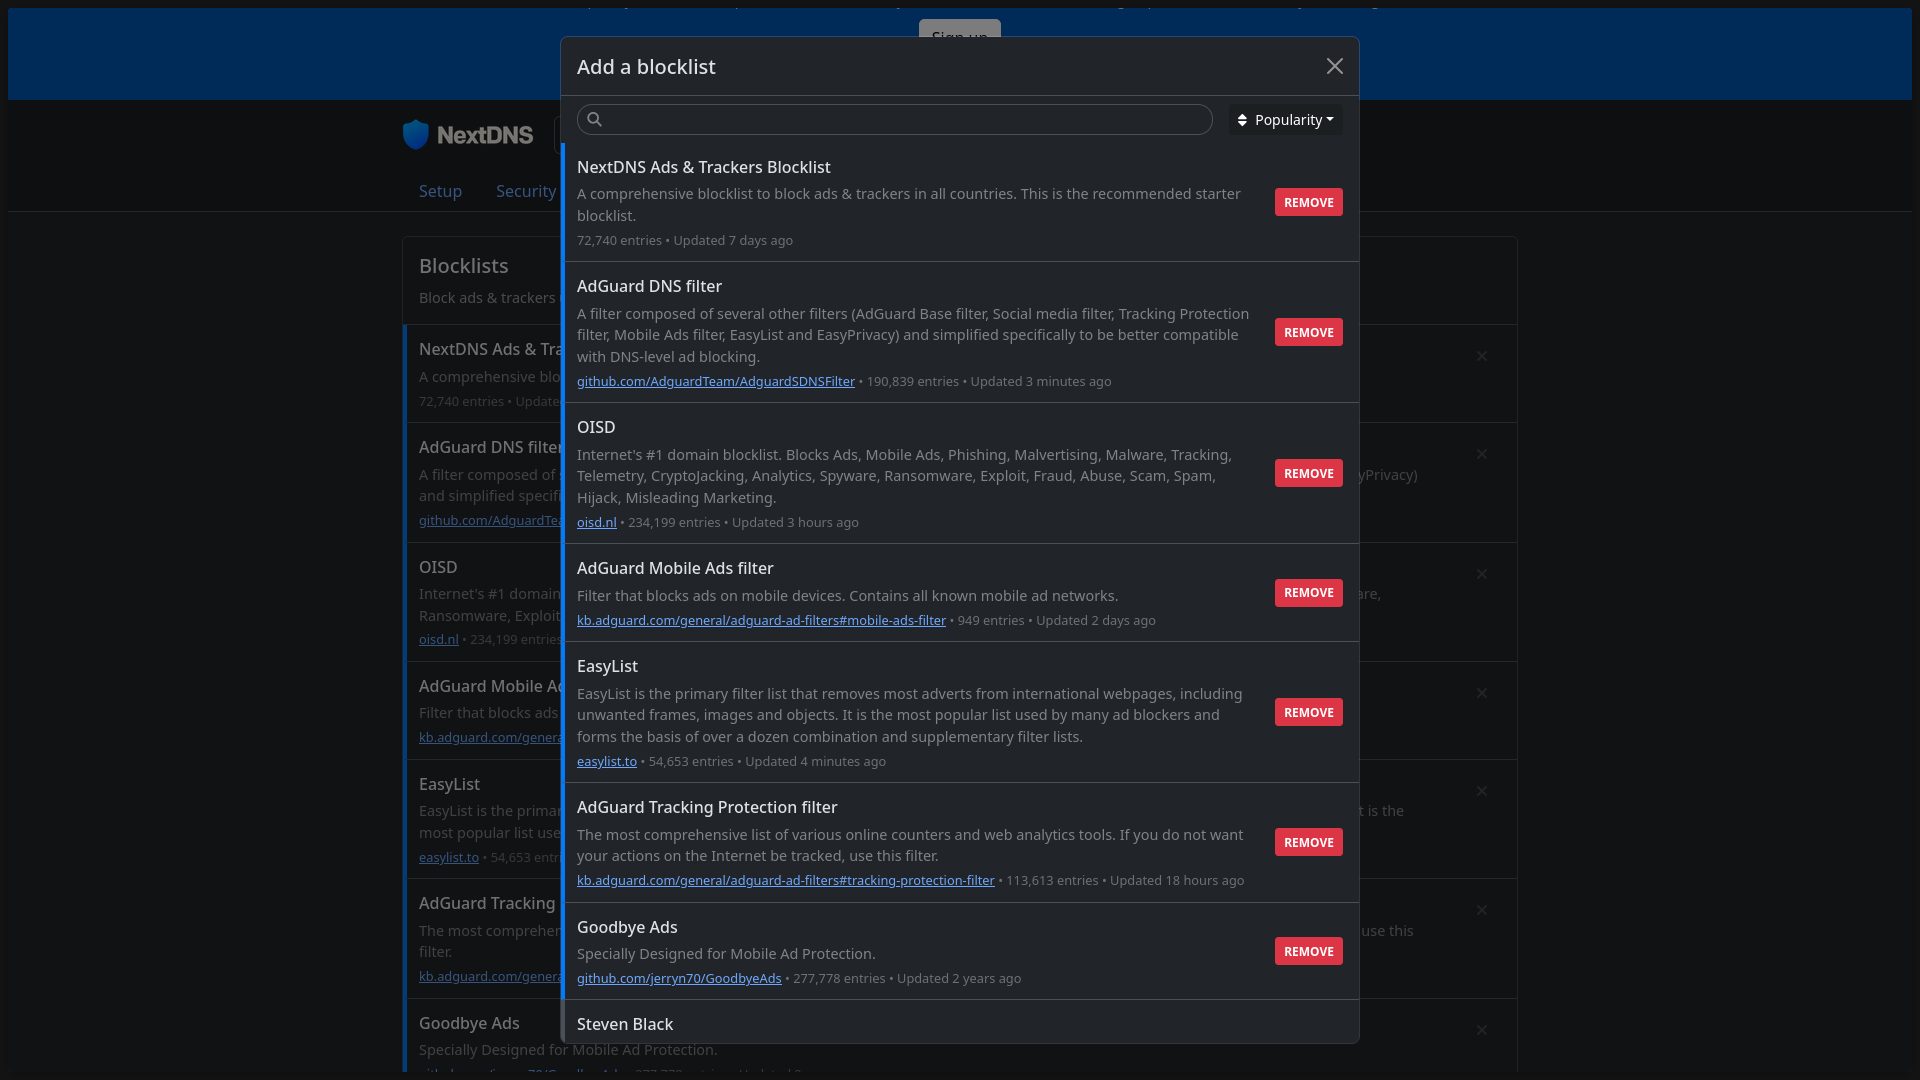Click the Sign up button in banner
Viewport: 1920px width, 1080px height.
coord(960,30)
